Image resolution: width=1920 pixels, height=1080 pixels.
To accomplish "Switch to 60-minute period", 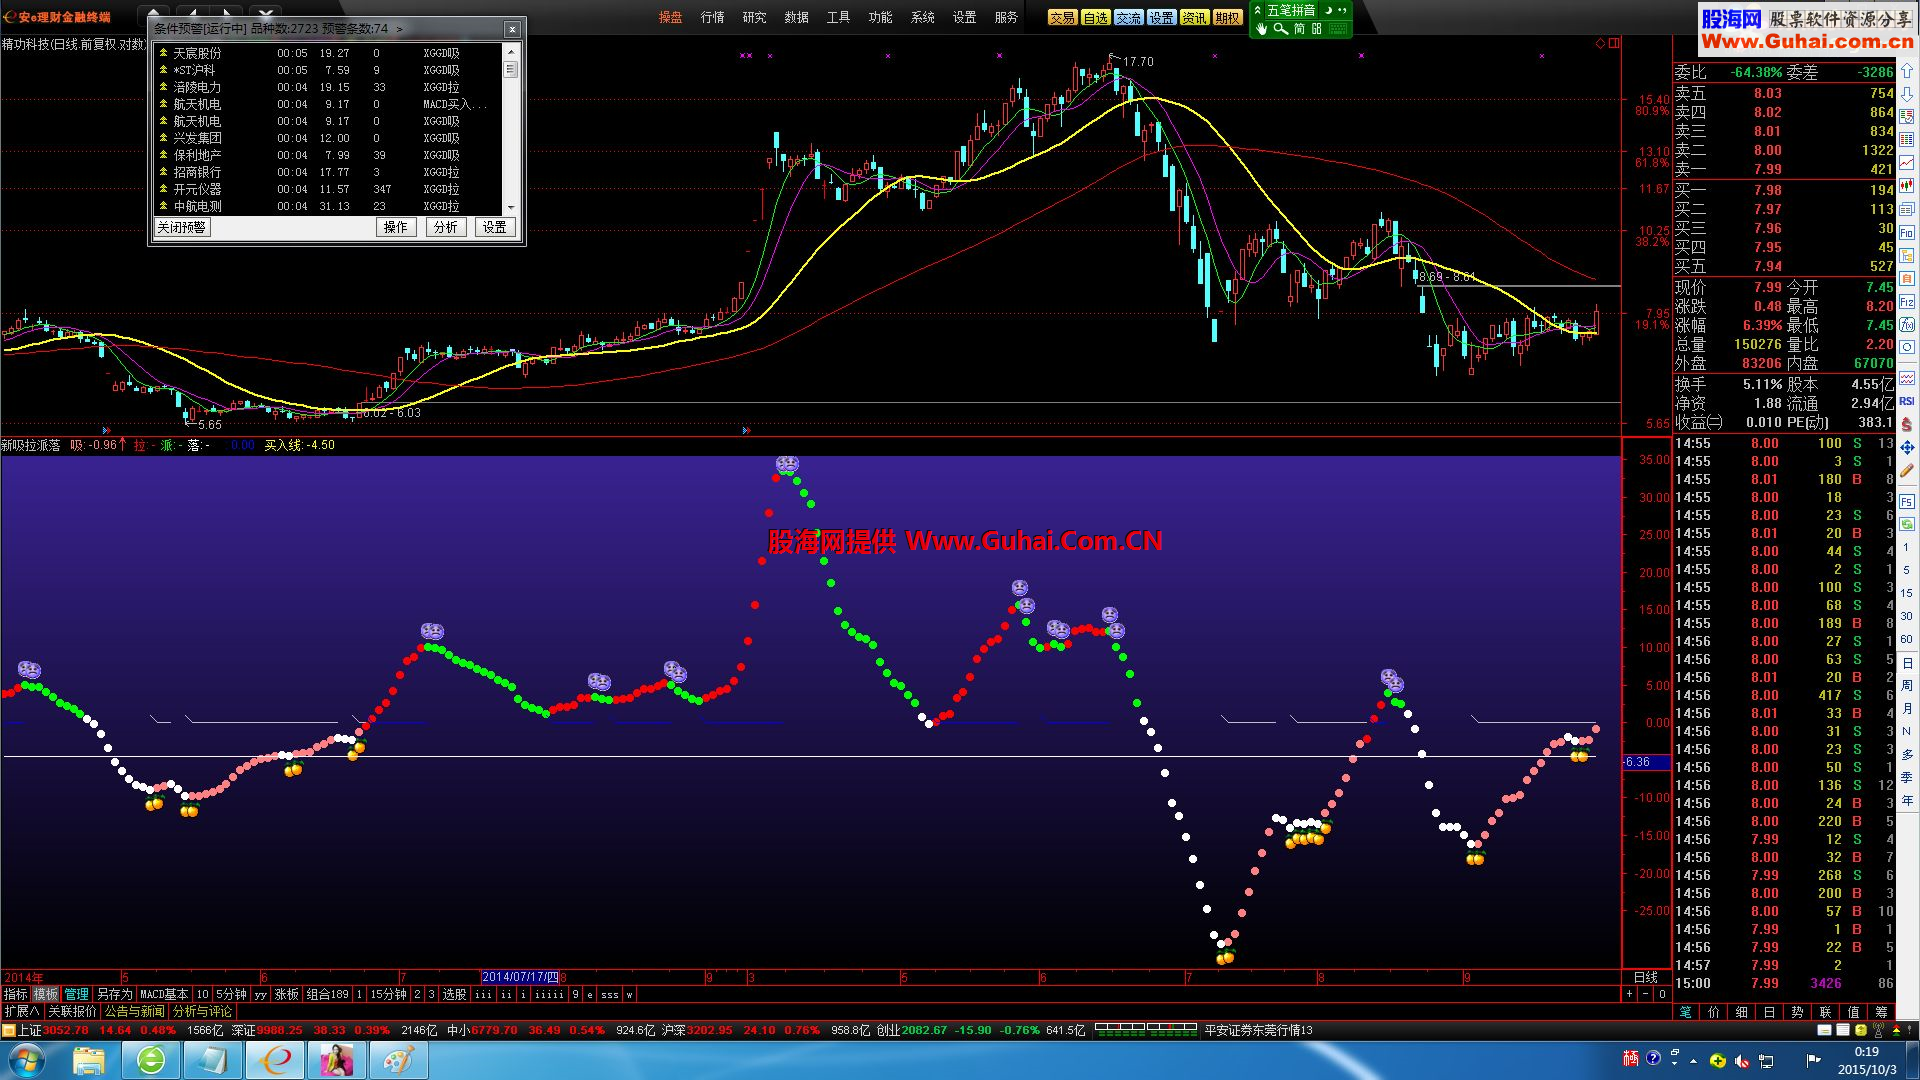I will click(1907, 639).
